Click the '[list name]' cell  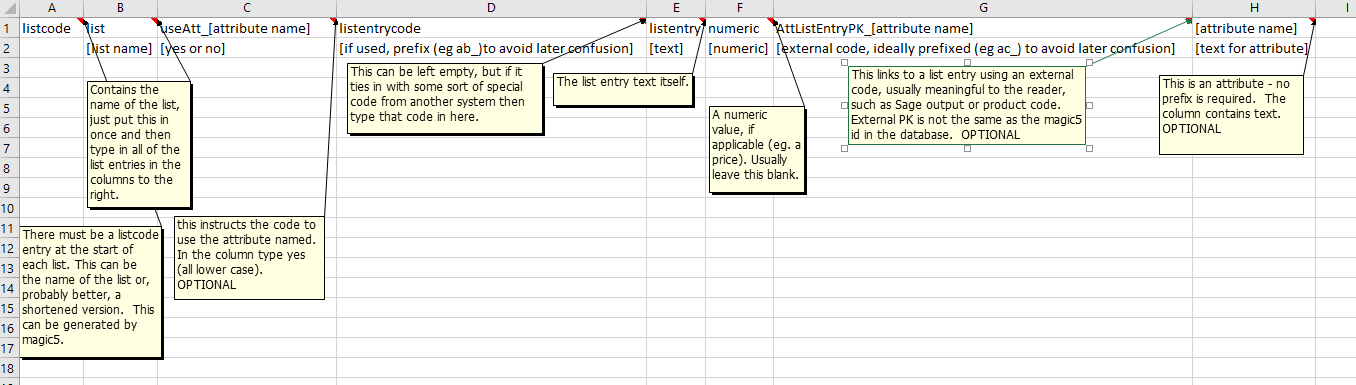[121, 48]
